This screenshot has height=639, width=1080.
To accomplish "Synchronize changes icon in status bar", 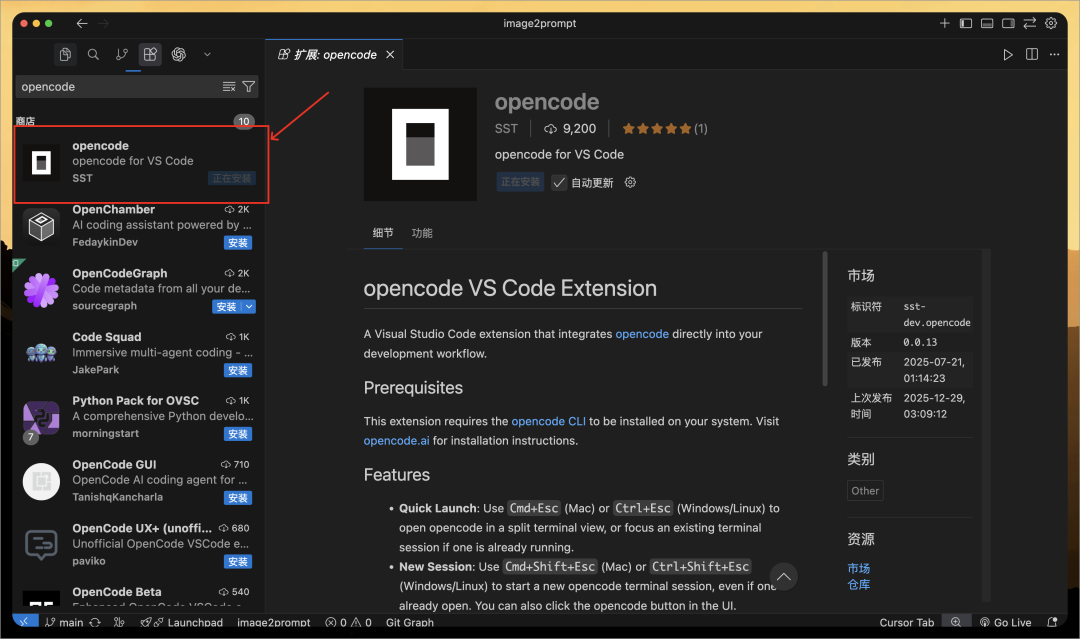I will (95, 622).
